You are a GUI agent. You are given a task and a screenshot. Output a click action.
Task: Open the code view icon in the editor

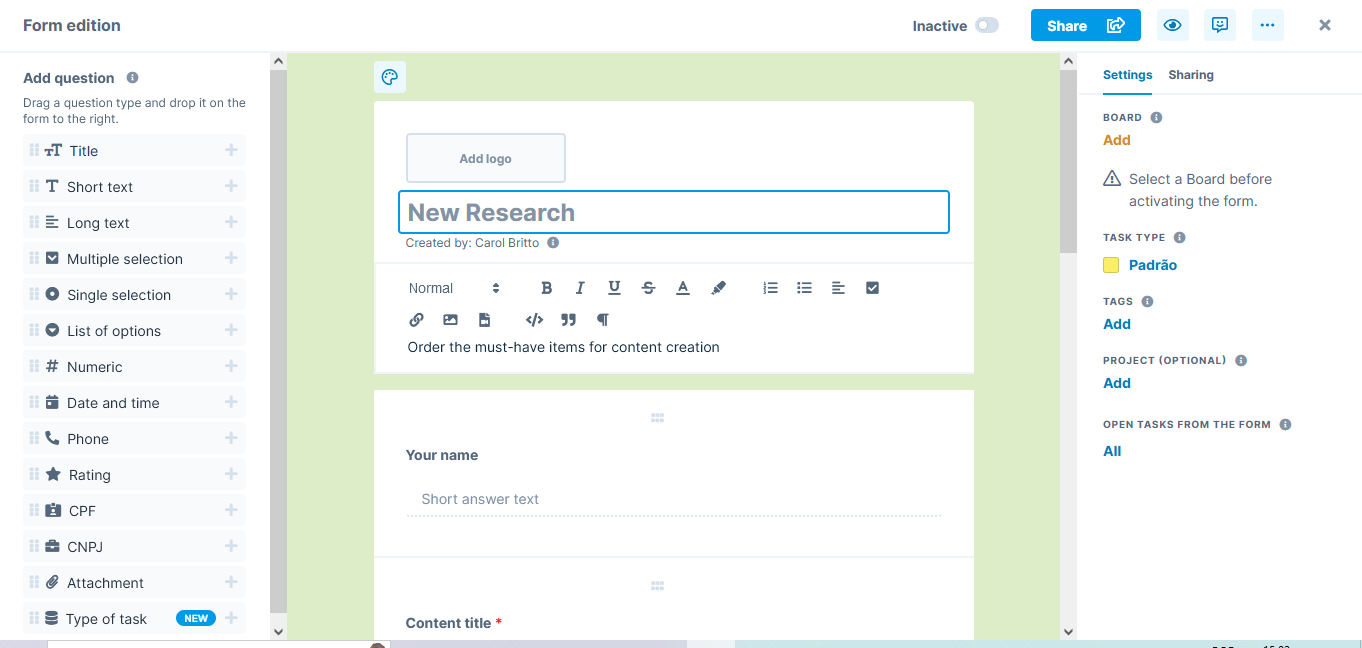534,320
